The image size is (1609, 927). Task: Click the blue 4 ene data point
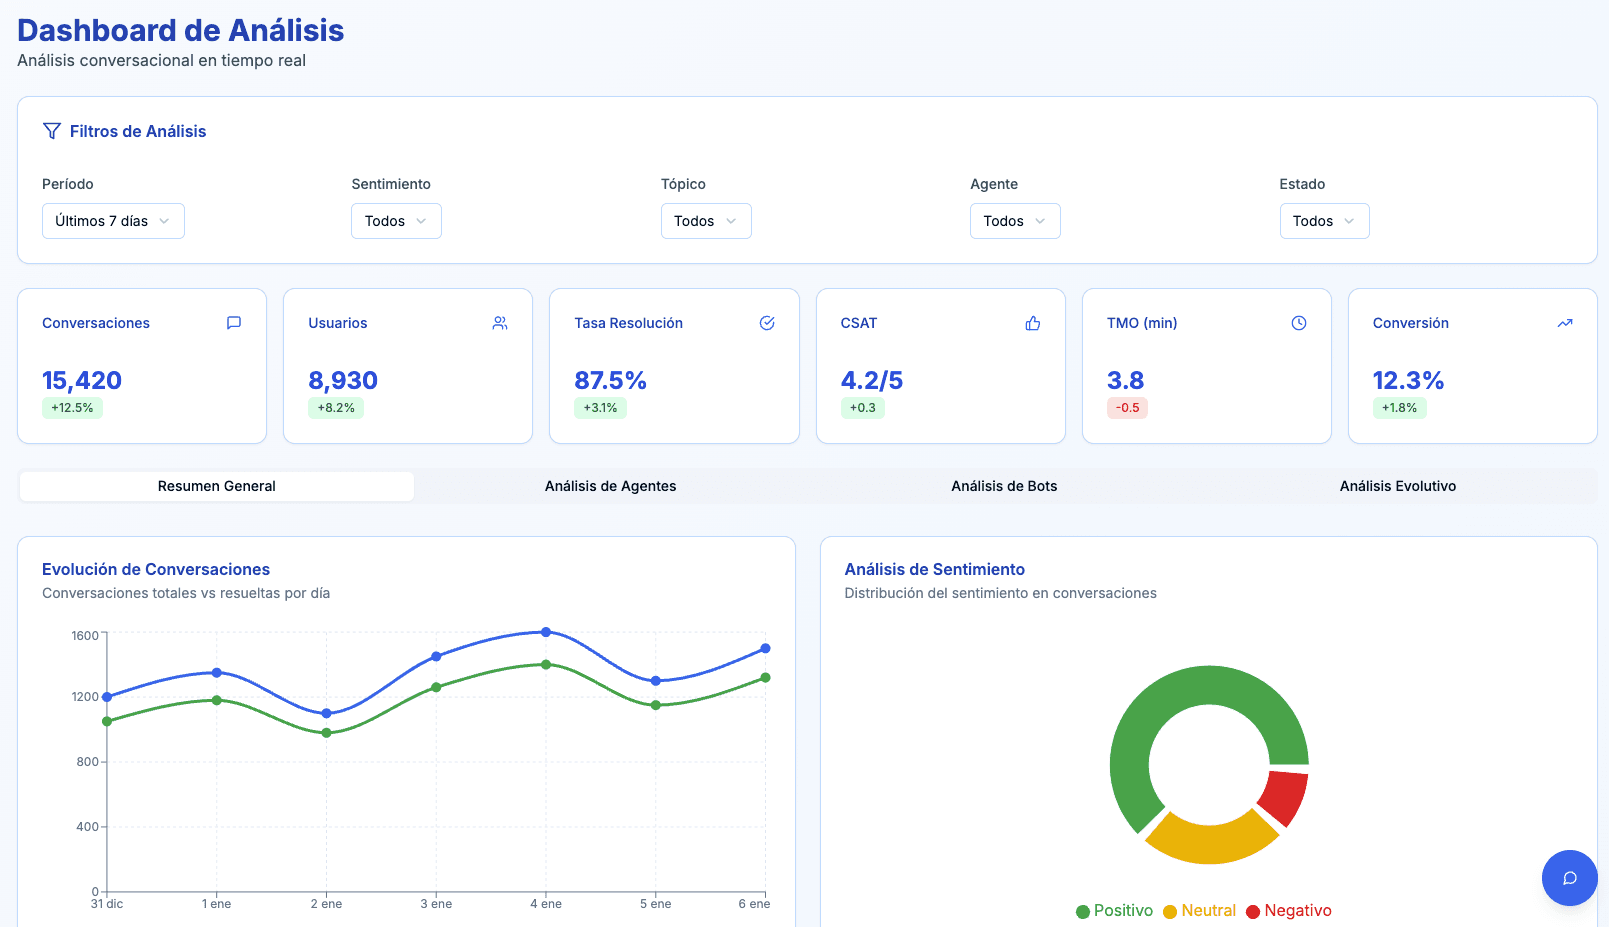(x=546, y=632)
